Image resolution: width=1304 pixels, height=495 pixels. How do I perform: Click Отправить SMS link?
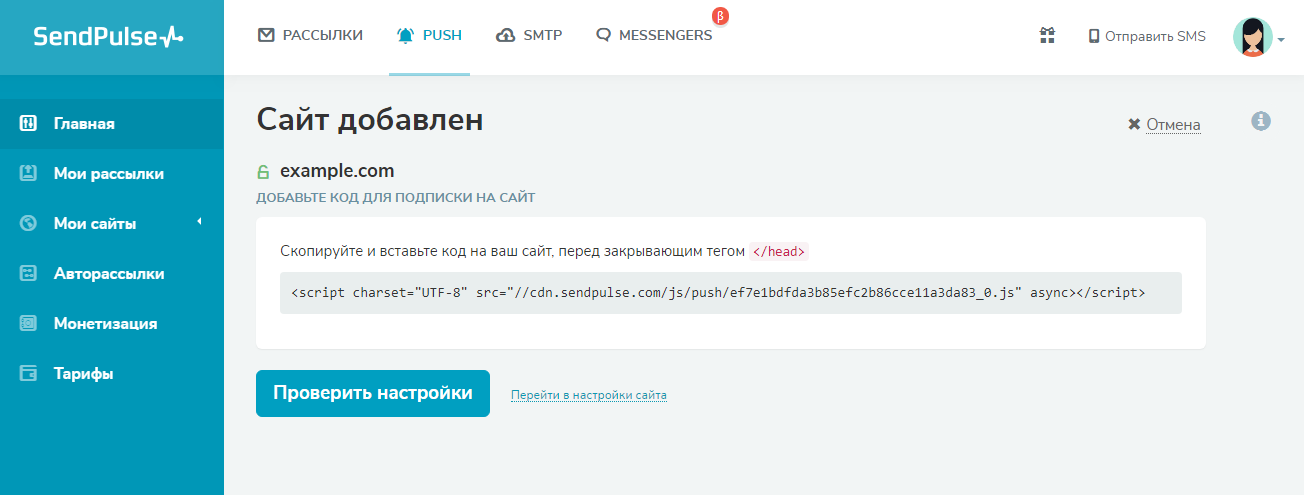[x=1147, y=37]
